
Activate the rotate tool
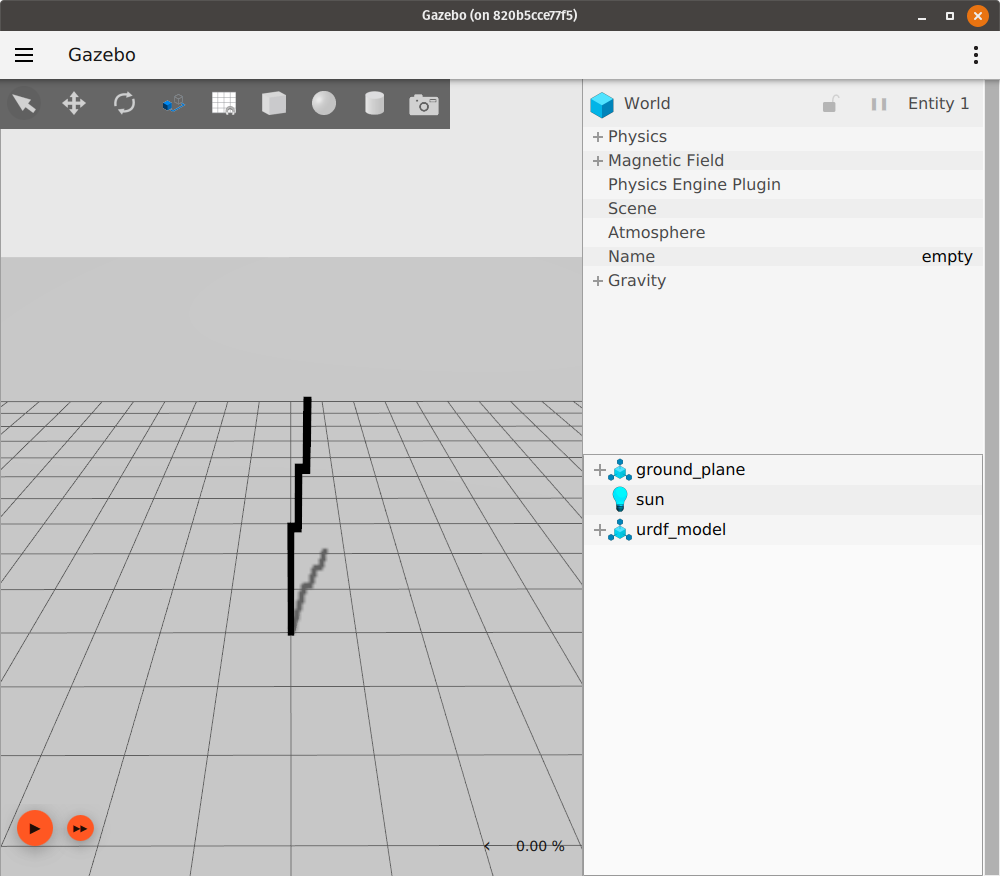[x=124, y=103]
